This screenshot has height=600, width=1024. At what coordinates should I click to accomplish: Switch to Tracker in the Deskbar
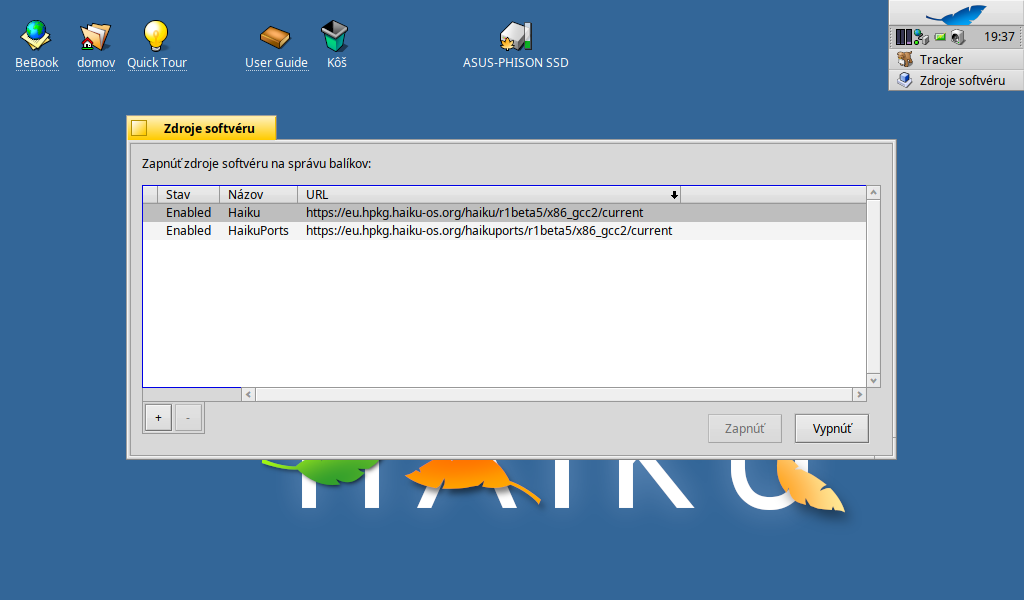(x=956, y=59)
